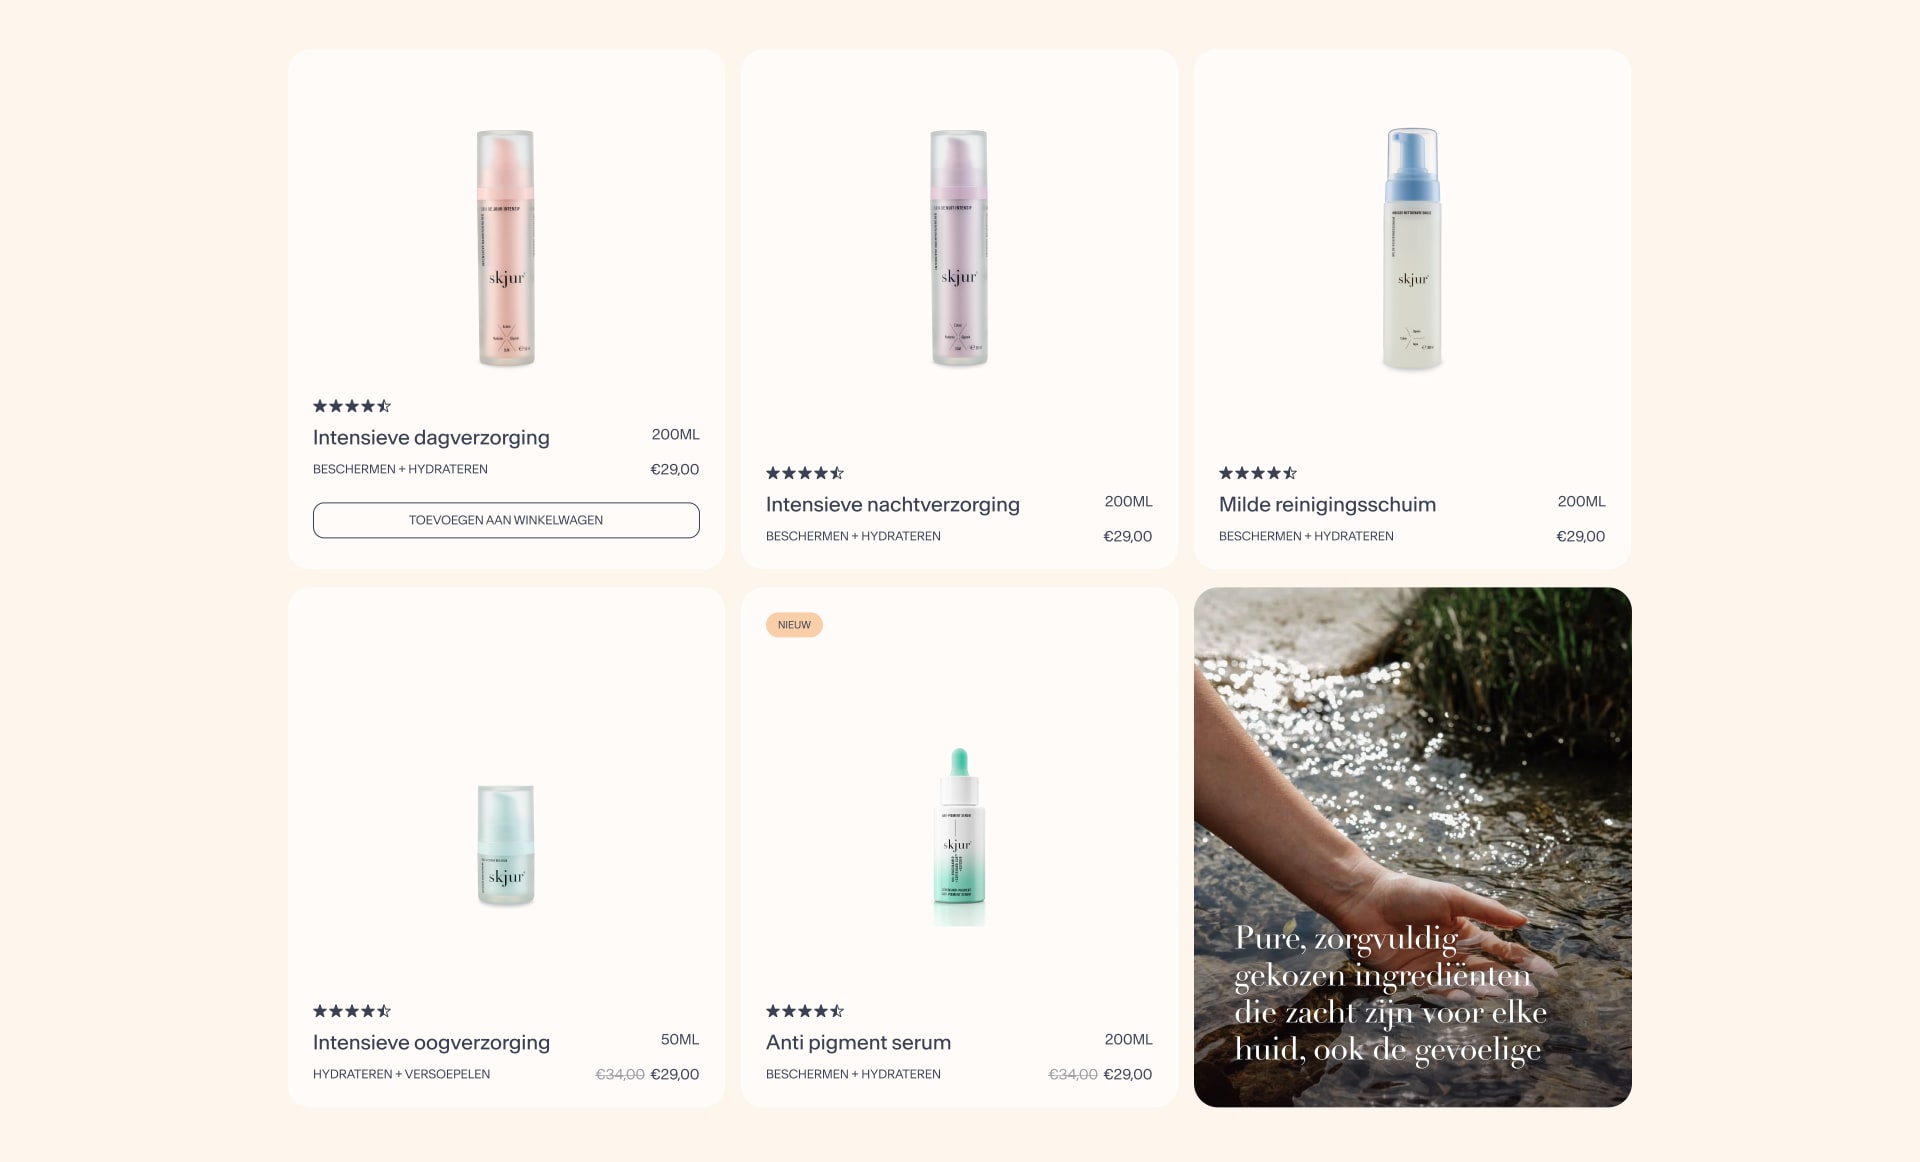Click star rating of Intensieve dagverzorging
Screen dimensions: 1920x1162
pyautogui.click(x=352, y=406)
